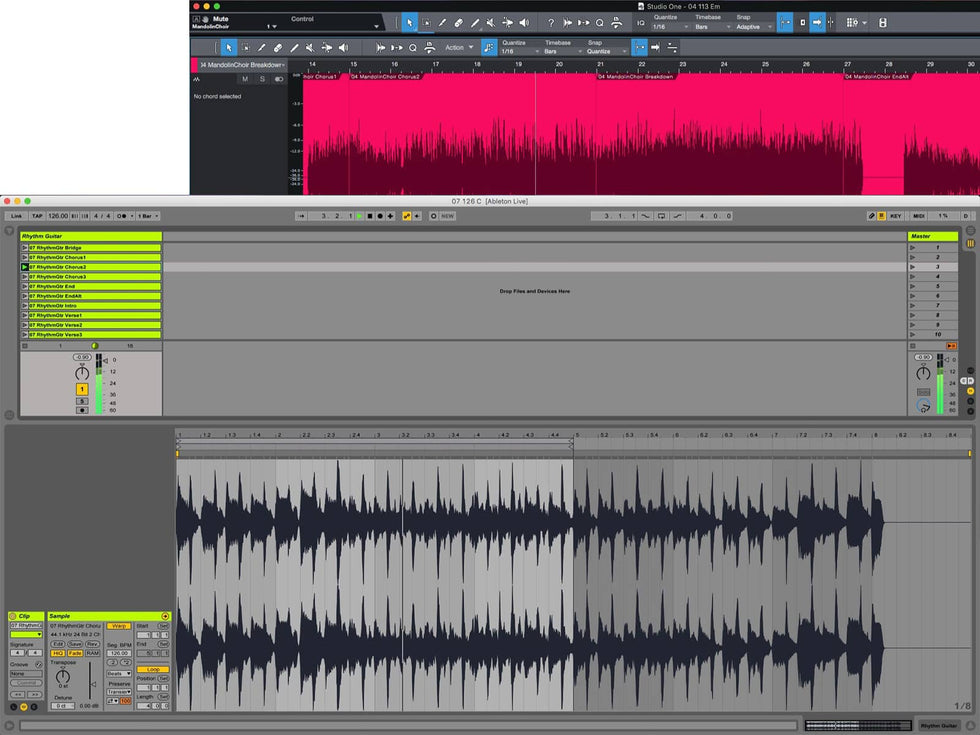Launch Master scene 3
The image size is (980, 735).
[911, 267]
